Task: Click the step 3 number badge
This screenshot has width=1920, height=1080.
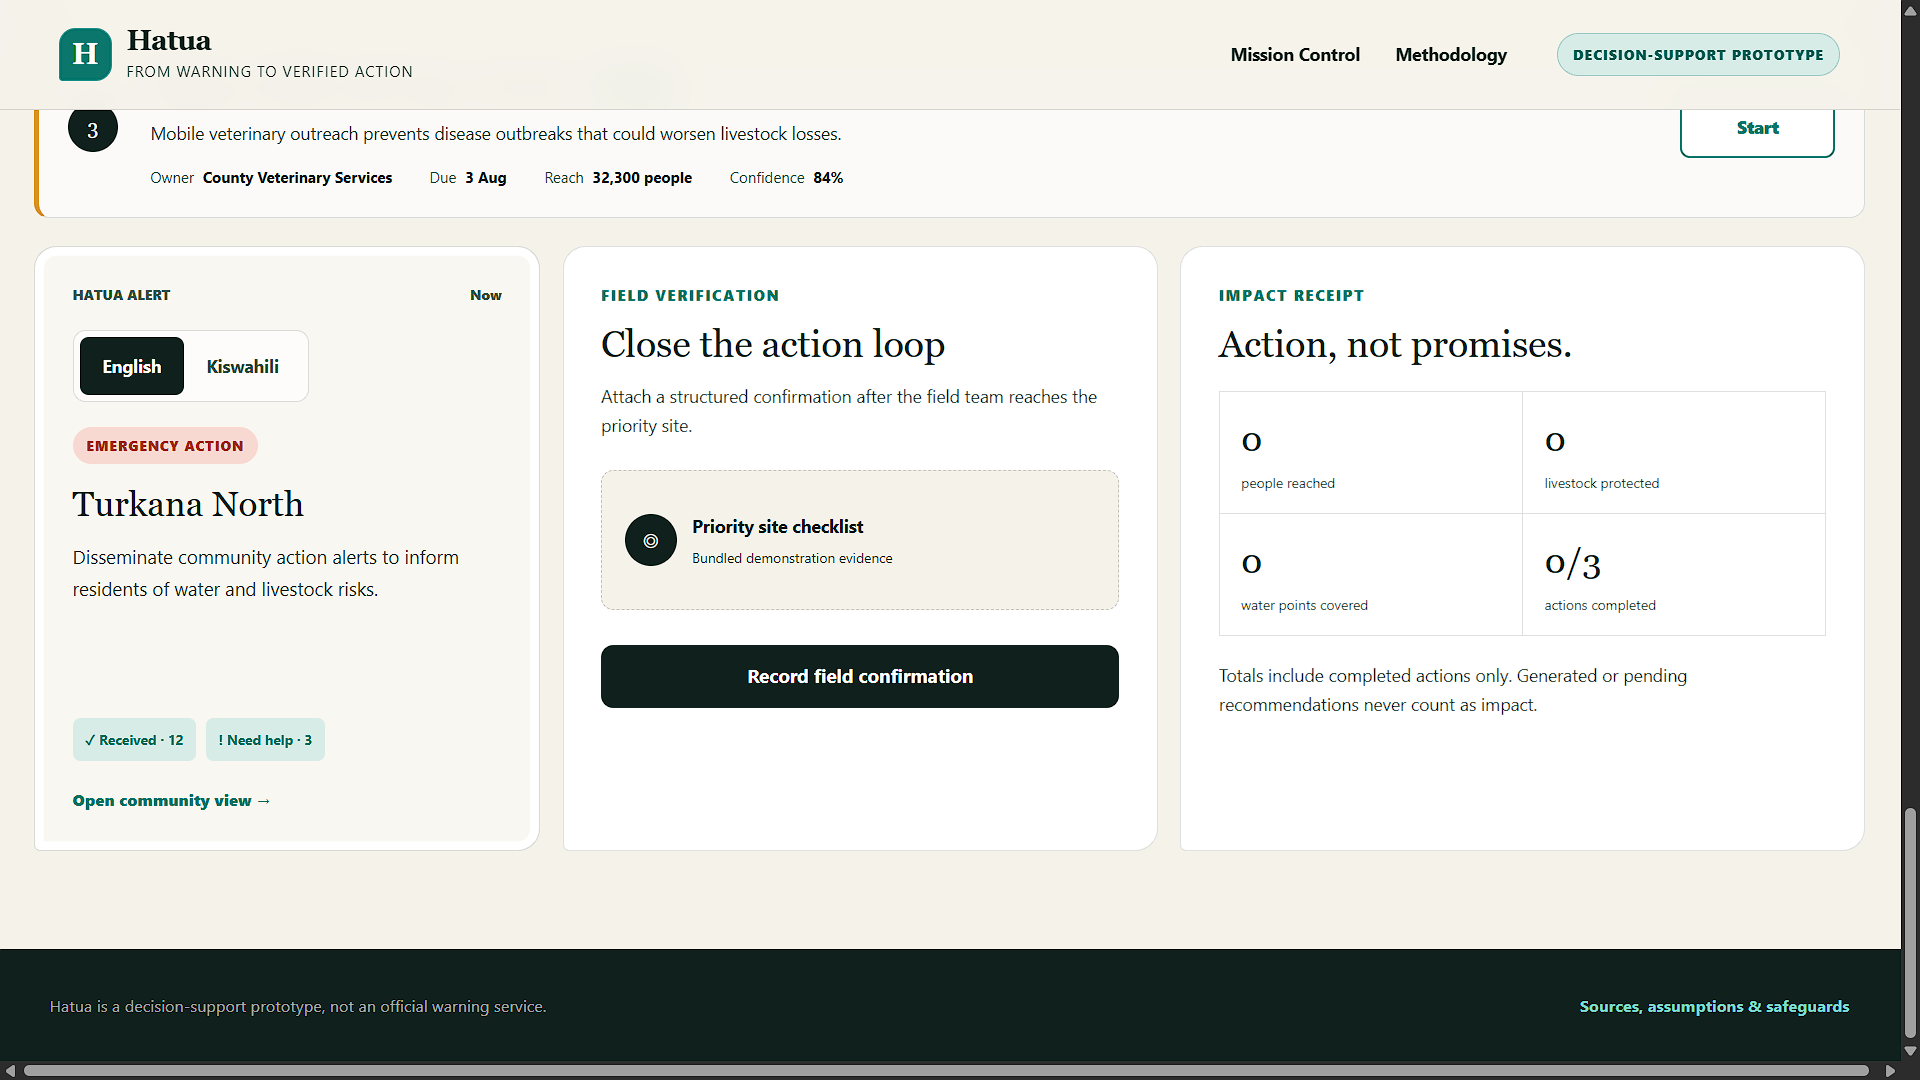Action: click(93, 130)
